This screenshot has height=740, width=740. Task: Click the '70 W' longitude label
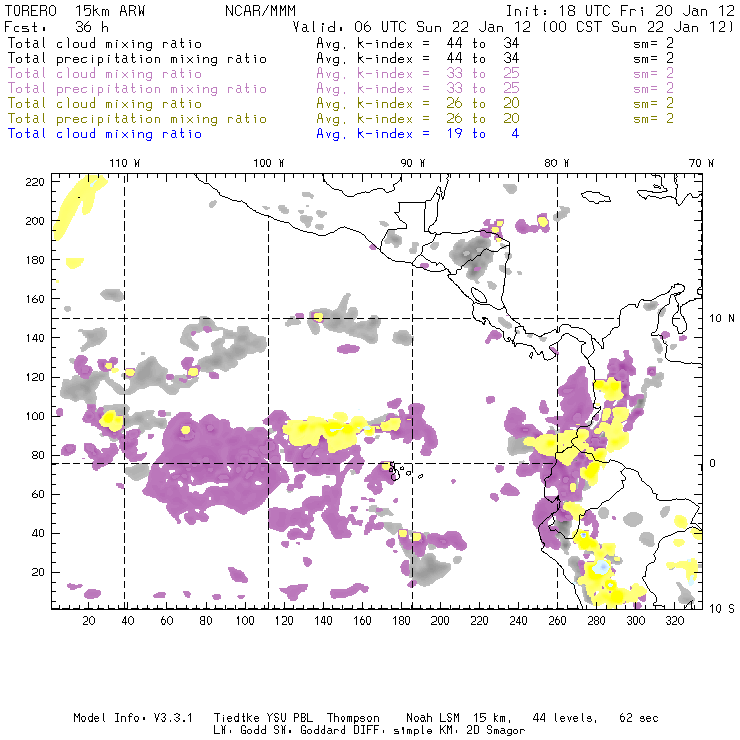(x=701, y=163)
